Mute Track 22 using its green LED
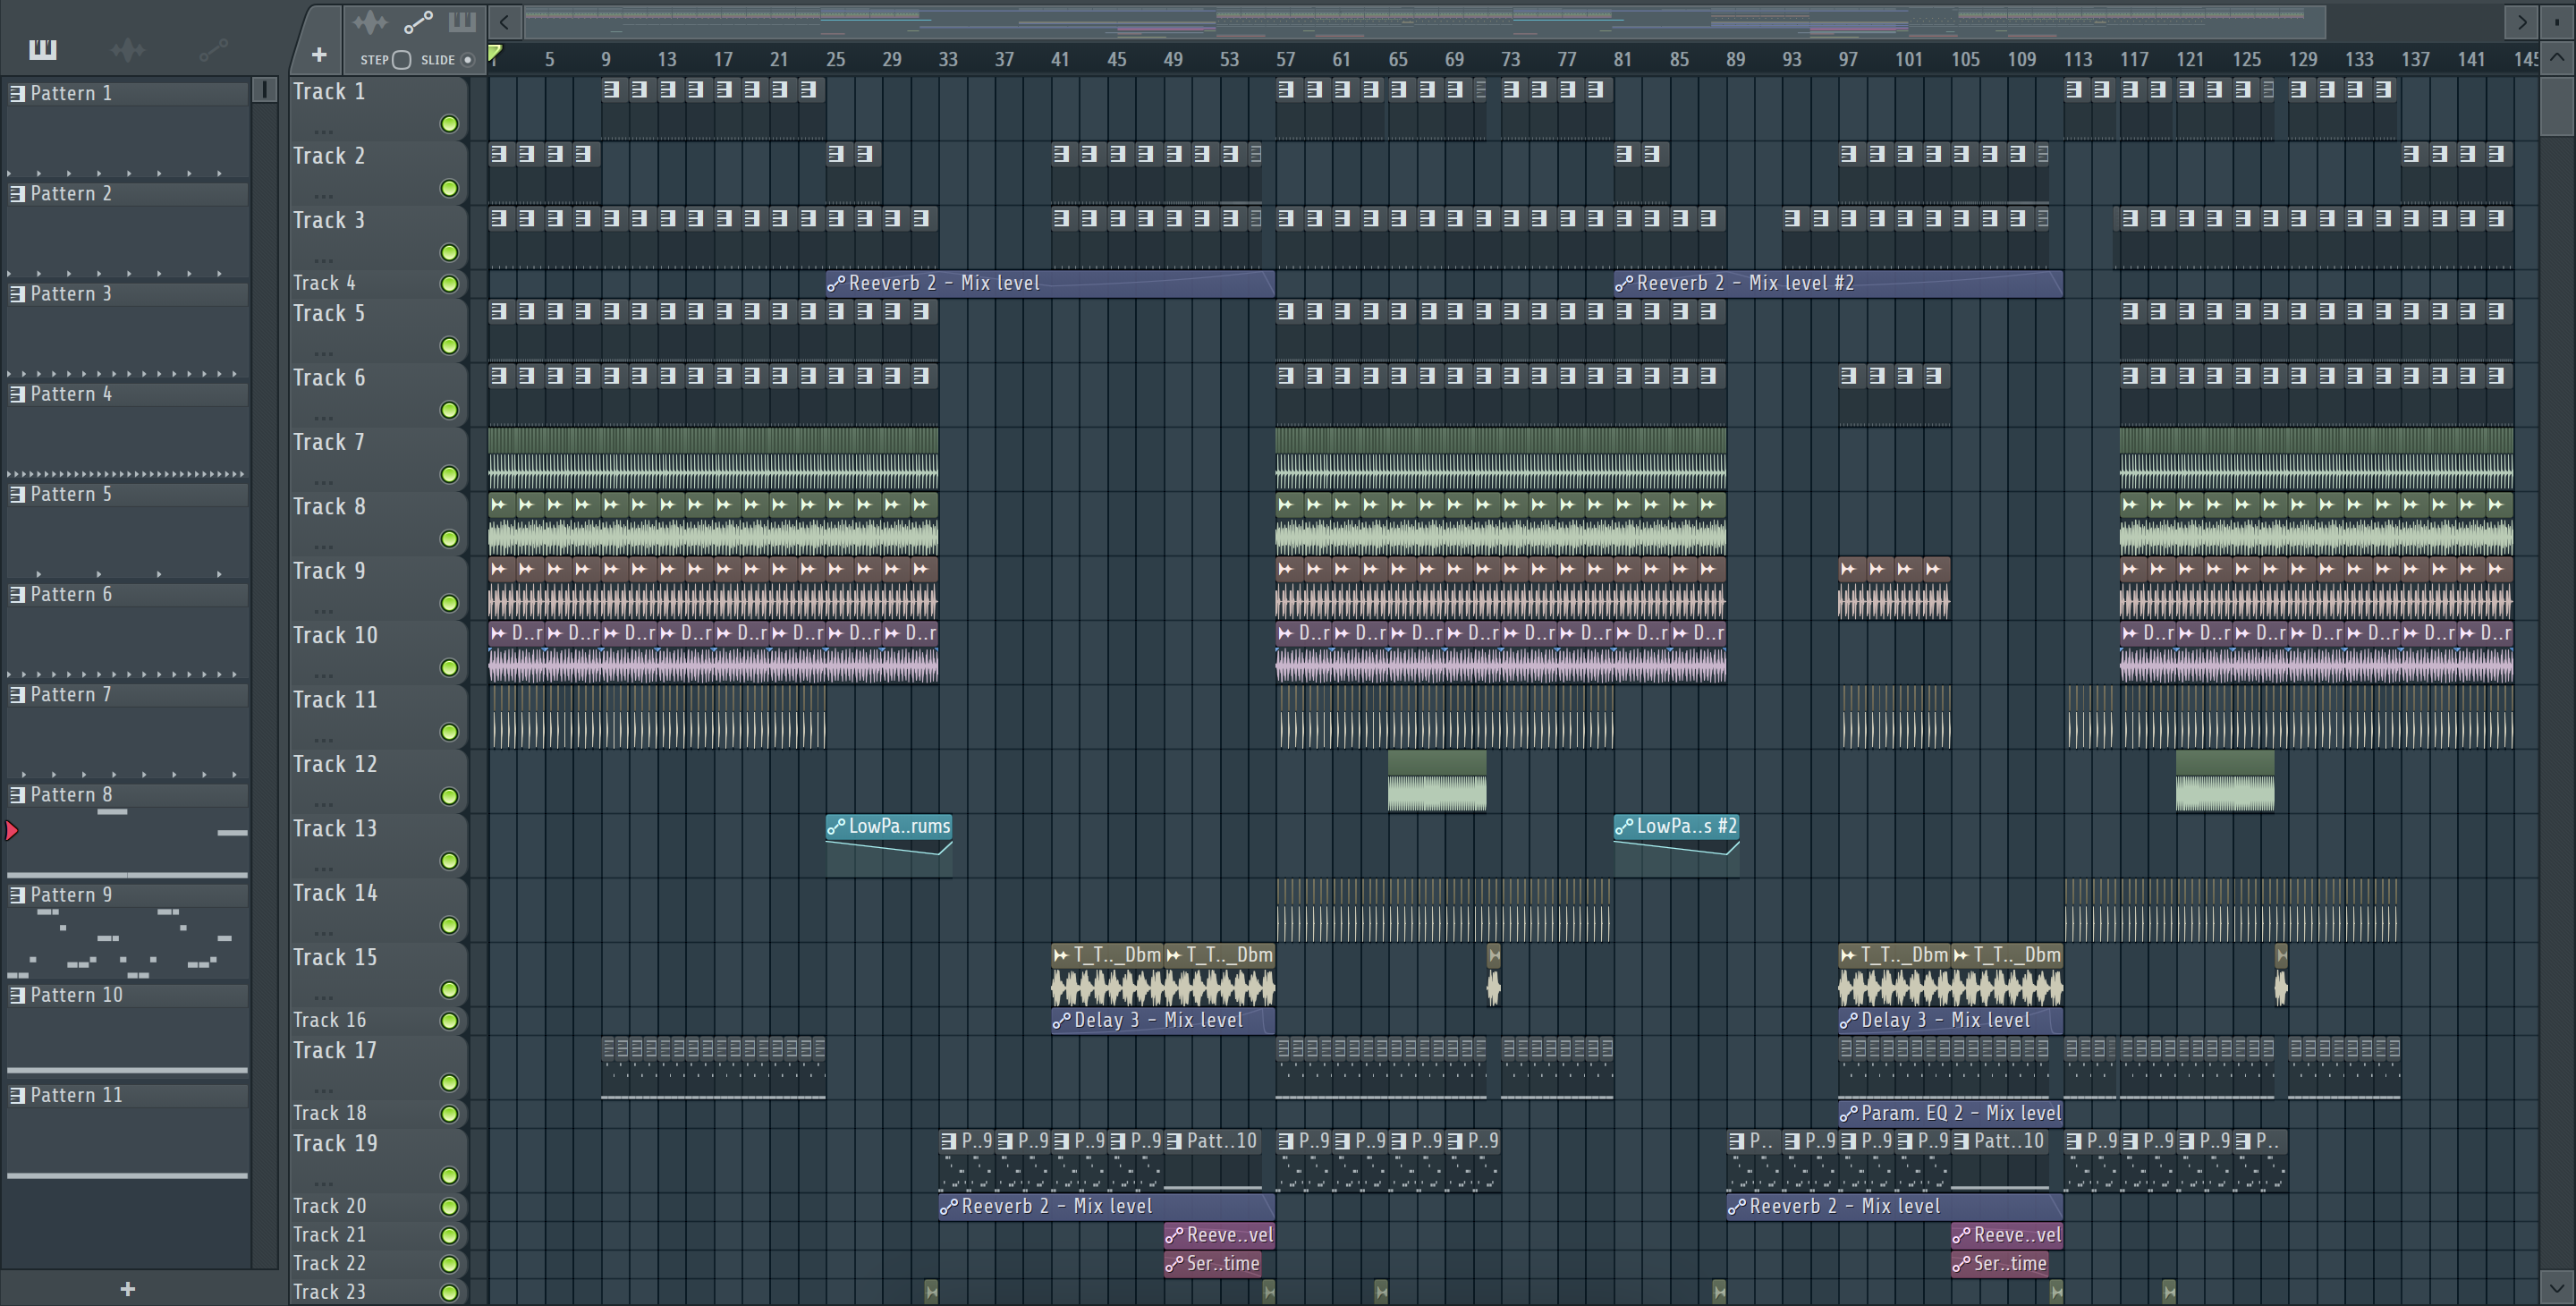Screen dimensions: 2576x1306 (449, 1264)
